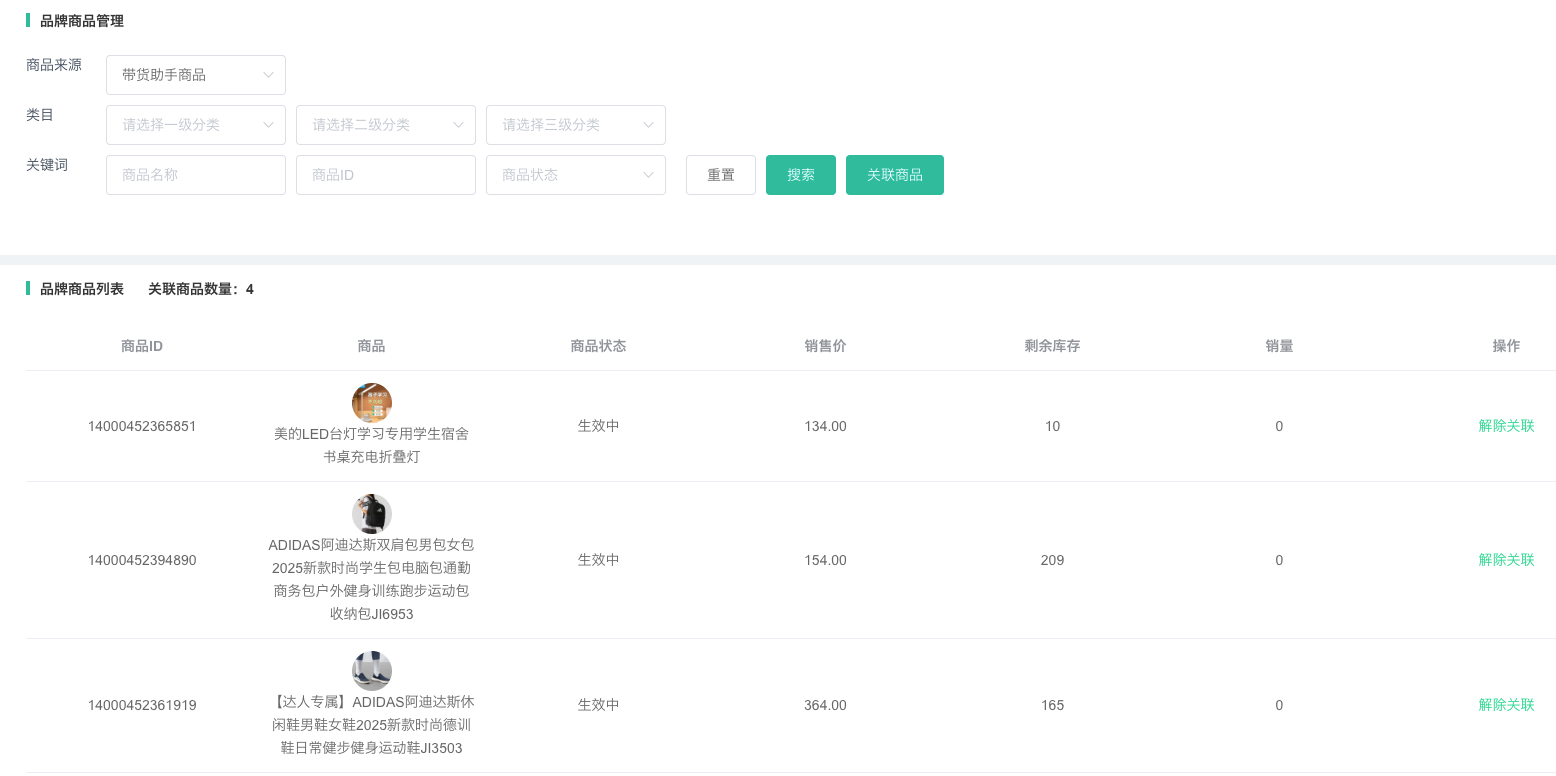Click the 销售价 column header
Image resolution: width=1556 pixels, height=776 pixels.
tap(825, 346)
